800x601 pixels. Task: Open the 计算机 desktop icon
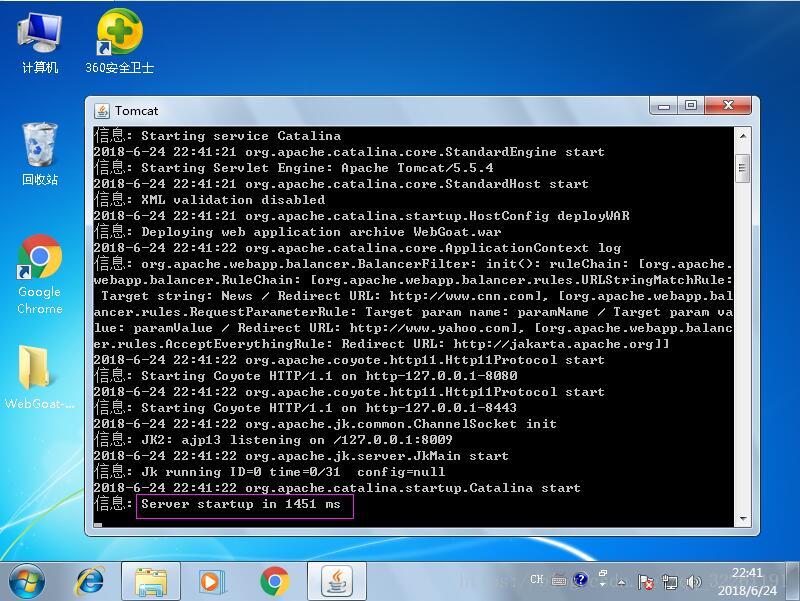[40, 43]
